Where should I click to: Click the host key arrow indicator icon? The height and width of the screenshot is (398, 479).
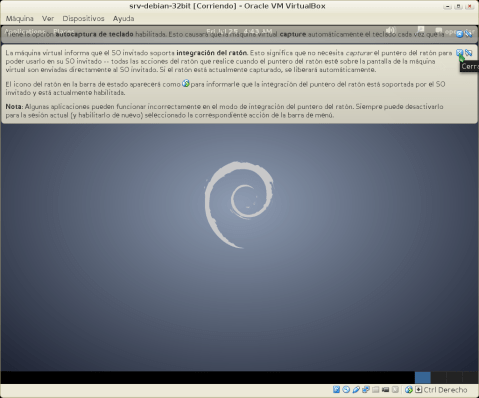click(x=418, y=389)
